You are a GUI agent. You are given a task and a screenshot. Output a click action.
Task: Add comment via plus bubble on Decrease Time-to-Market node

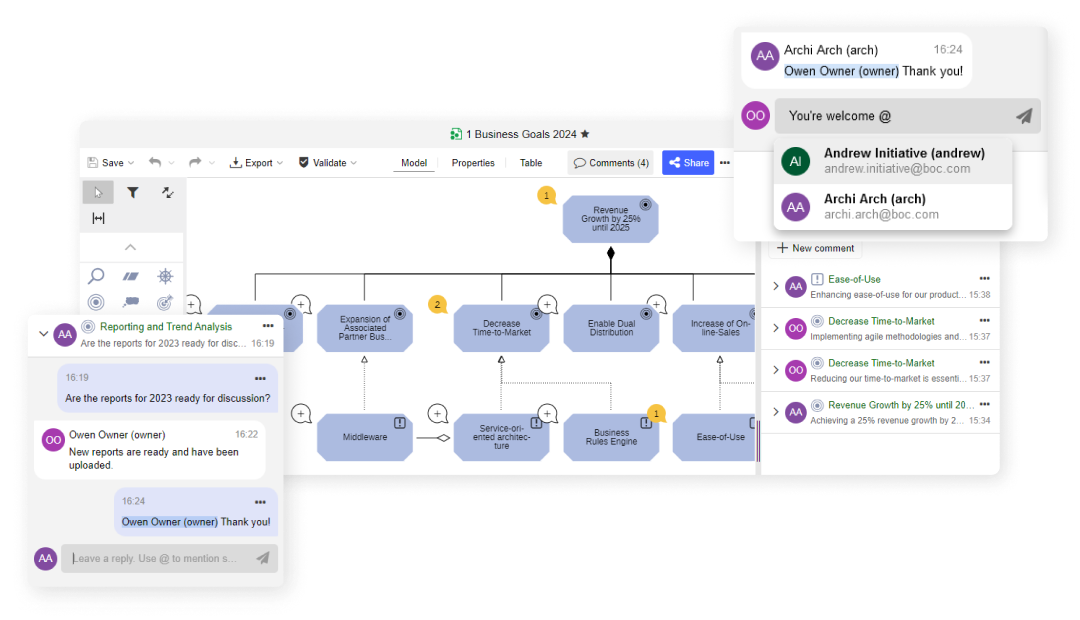(548, 304)
